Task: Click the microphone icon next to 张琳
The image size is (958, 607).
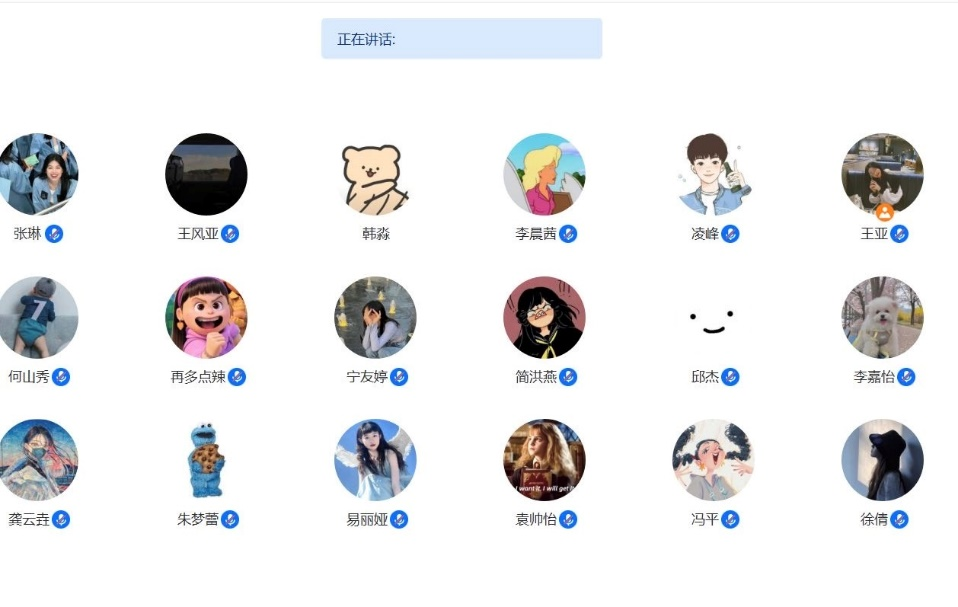Action: click(54, 234)
